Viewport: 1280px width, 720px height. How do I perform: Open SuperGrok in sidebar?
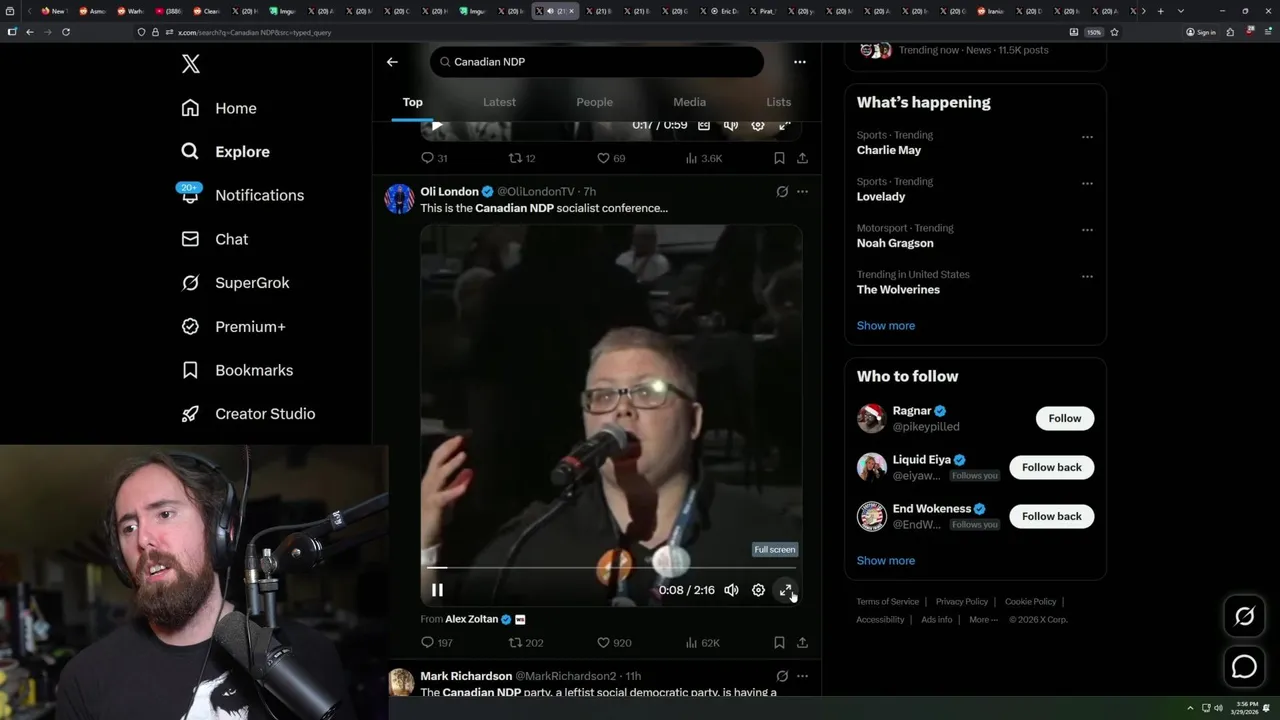(235, 283)
